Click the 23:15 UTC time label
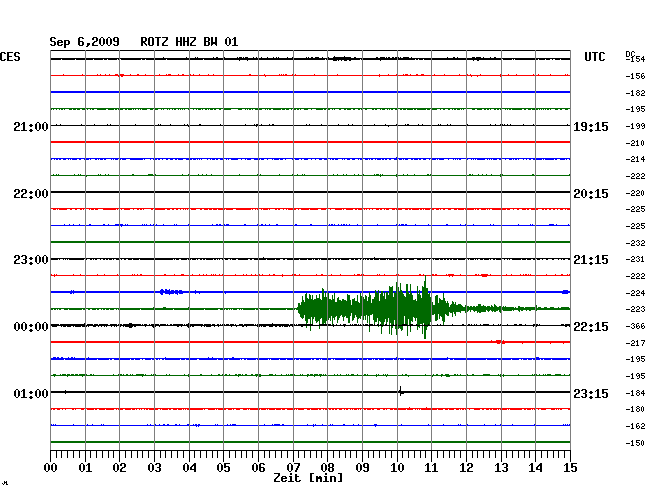 591,393
